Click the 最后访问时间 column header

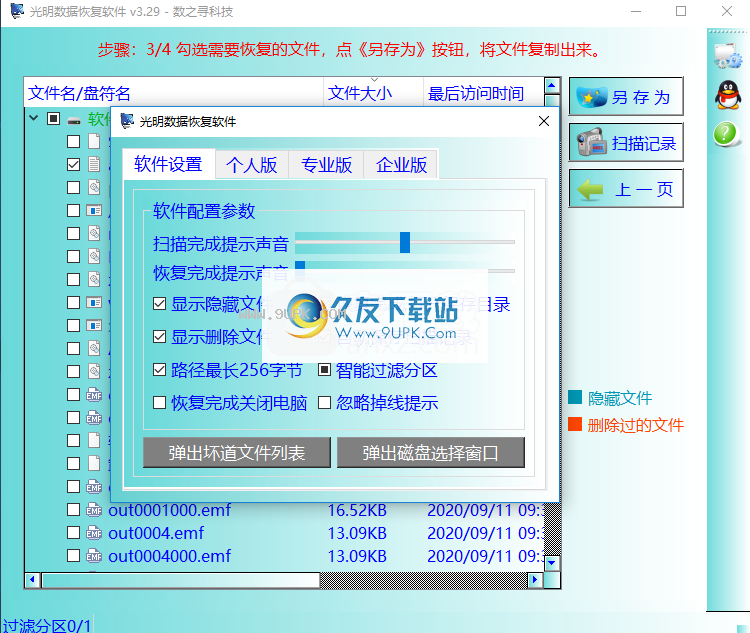coord(484,92)
